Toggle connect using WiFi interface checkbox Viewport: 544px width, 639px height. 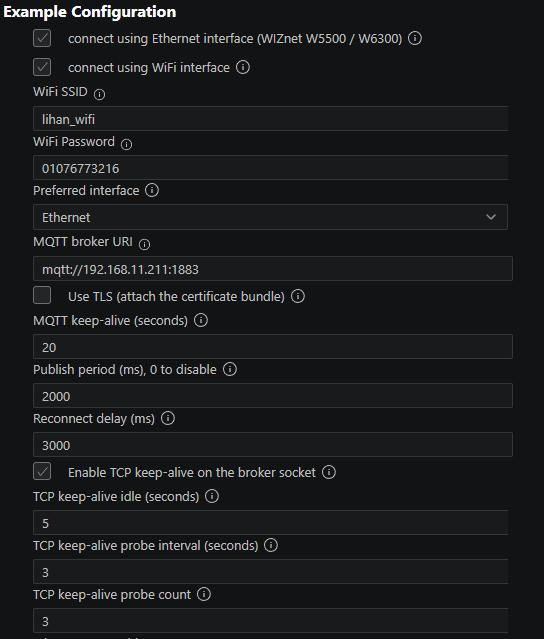click(42, 67)
